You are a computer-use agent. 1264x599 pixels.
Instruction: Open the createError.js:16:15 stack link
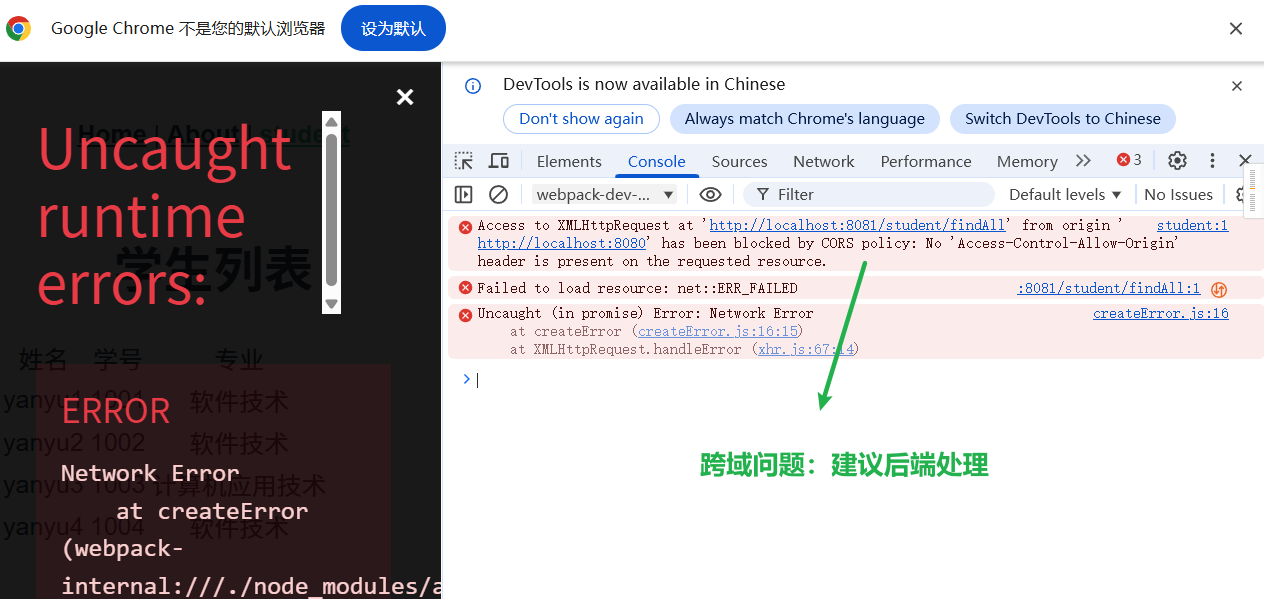point(717,331)
